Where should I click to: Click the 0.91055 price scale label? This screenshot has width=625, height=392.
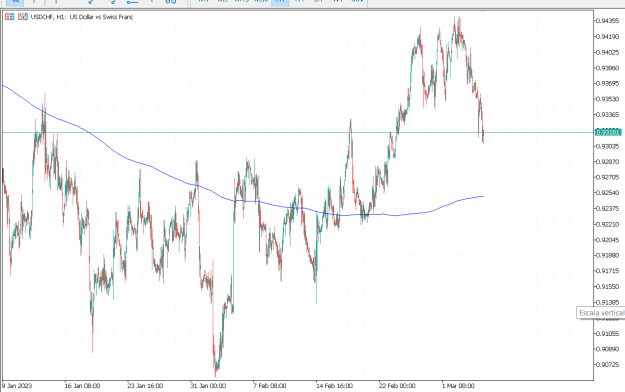pyautogui.click(x=608, y=333)
